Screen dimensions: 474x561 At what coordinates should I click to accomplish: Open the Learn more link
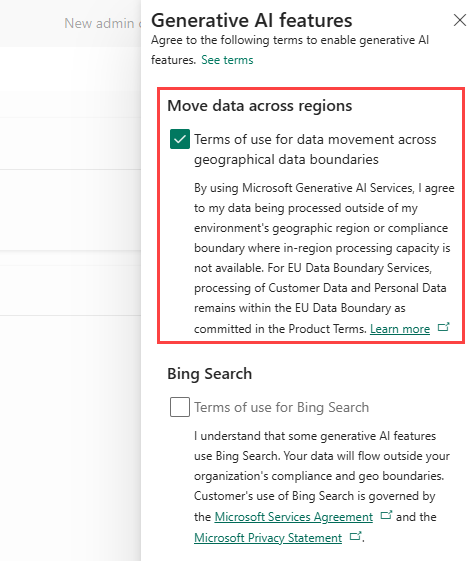point(400,328)
